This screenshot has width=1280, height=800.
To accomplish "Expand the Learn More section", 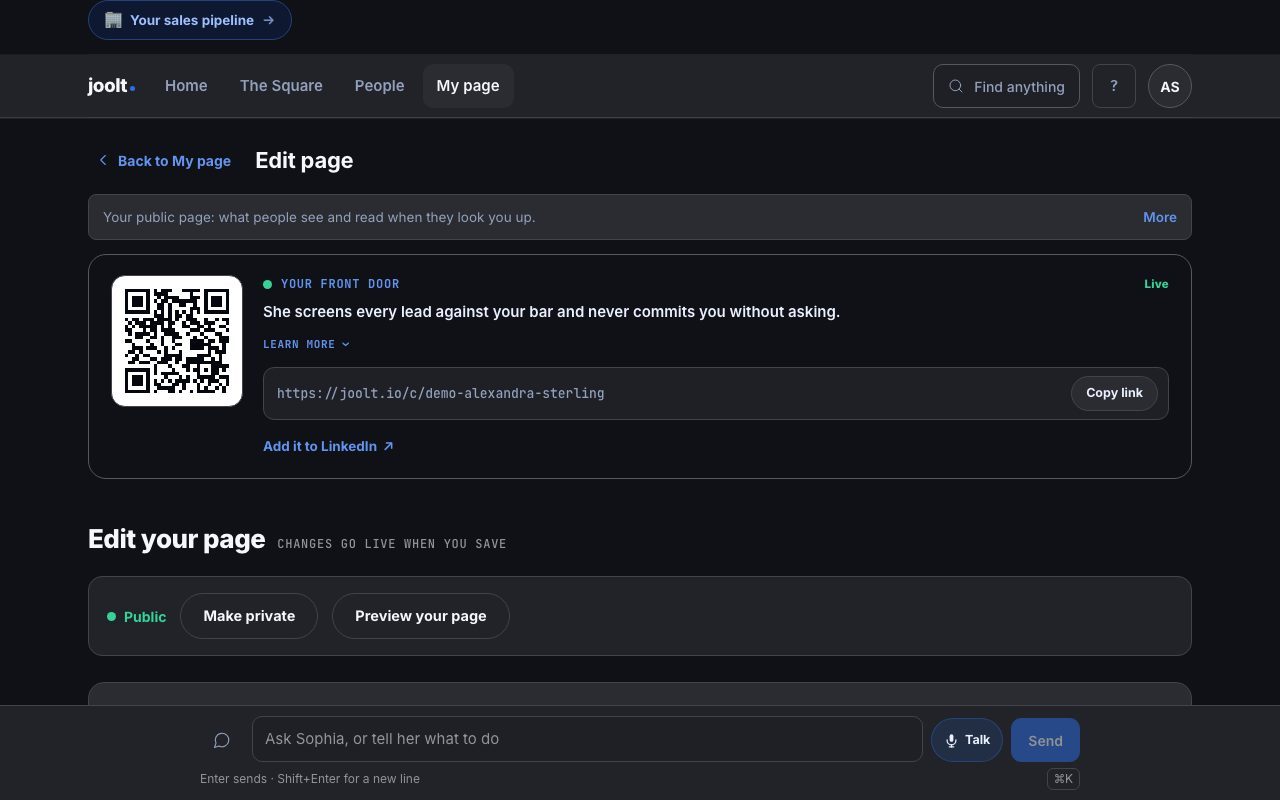I will coord(306,344).
